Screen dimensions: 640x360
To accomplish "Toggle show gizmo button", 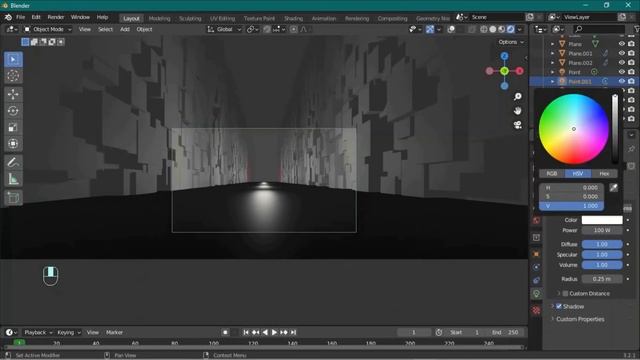I will pyautogui.click(x=430, y=29).
